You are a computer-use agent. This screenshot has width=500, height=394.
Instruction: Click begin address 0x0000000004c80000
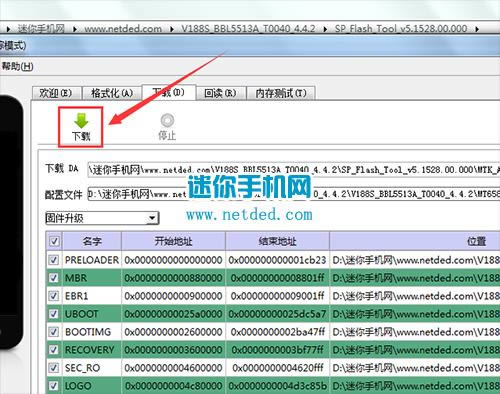tap(173, 386)
